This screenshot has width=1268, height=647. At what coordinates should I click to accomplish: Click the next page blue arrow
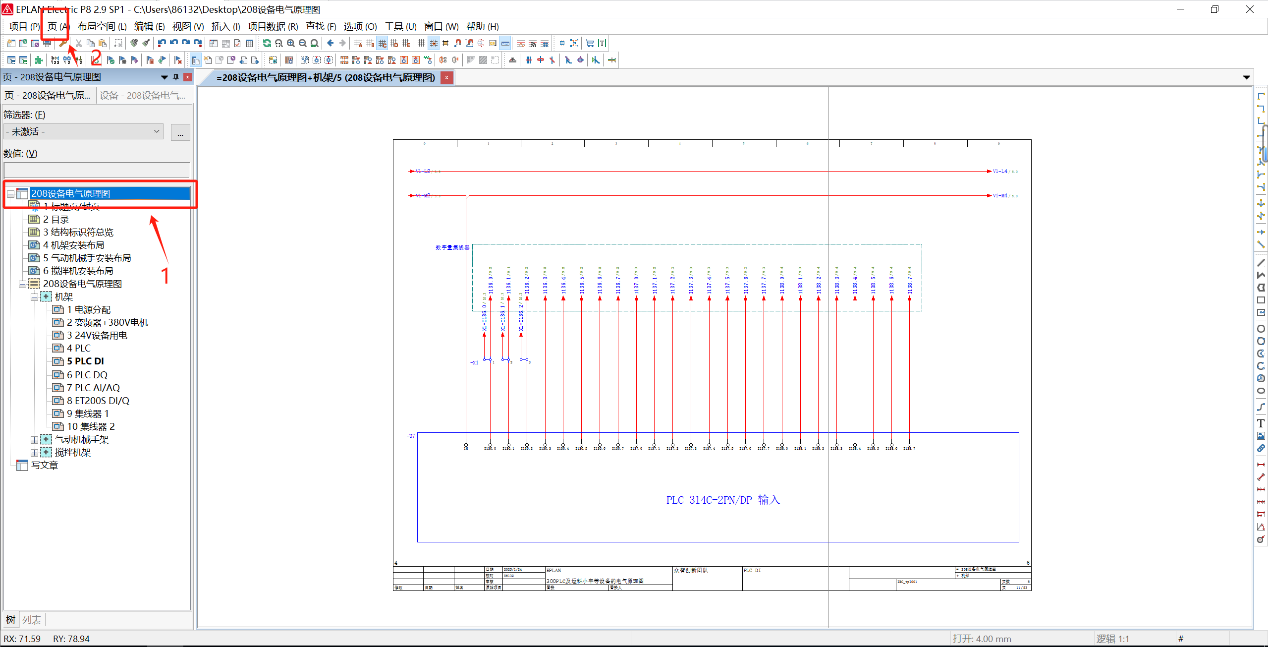tap(342, 44)
